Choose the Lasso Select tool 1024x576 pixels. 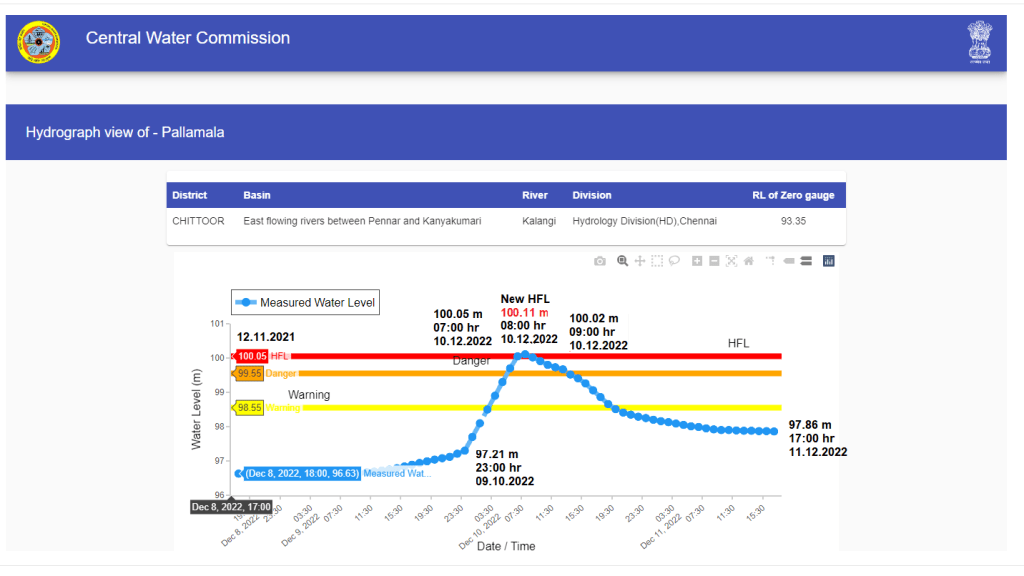click(674, 261)
